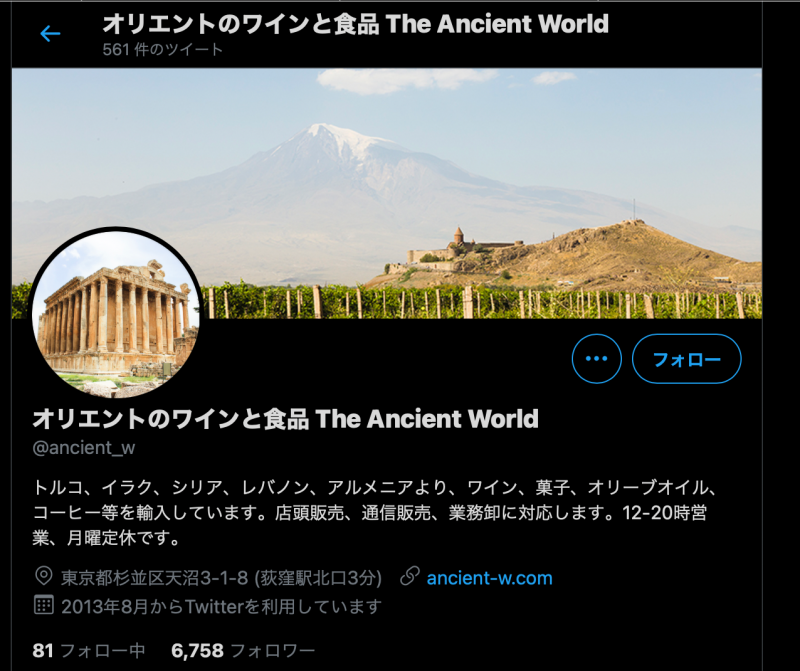Follow the account with フォロー button
Screen dimensions: 800x671
[x=687, y=359]
